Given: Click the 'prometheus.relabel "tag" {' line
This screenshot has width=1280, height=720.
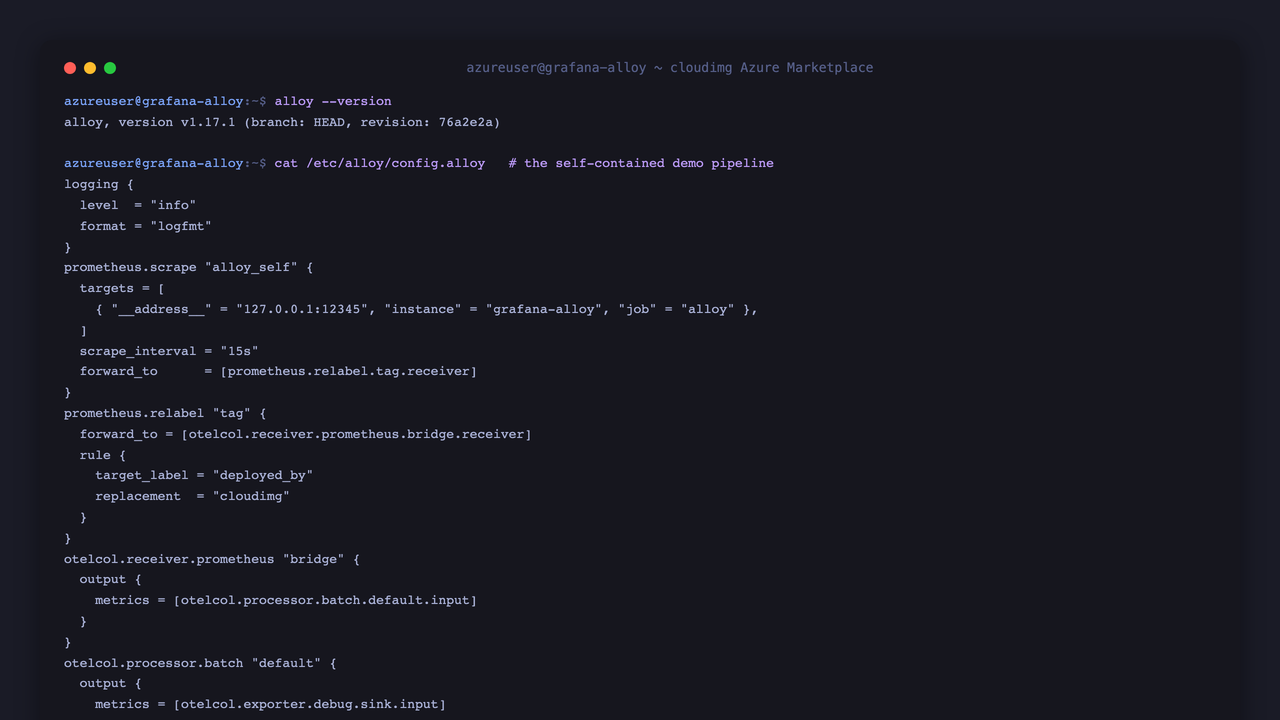Looking at the screenshot, I should tap(165, 413).
